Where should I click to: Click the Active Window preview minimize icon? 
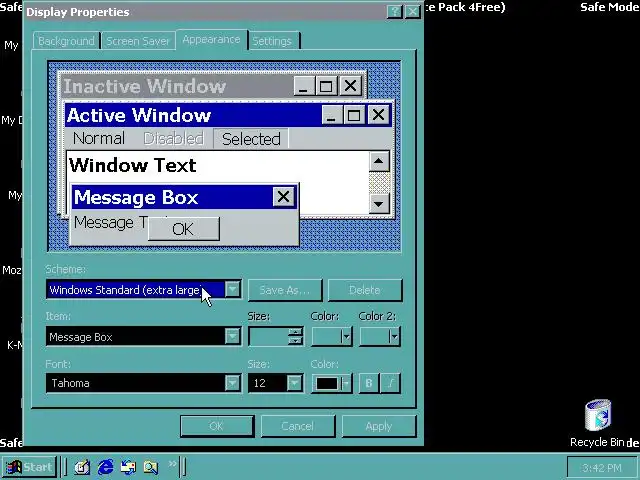coord(332,115)
